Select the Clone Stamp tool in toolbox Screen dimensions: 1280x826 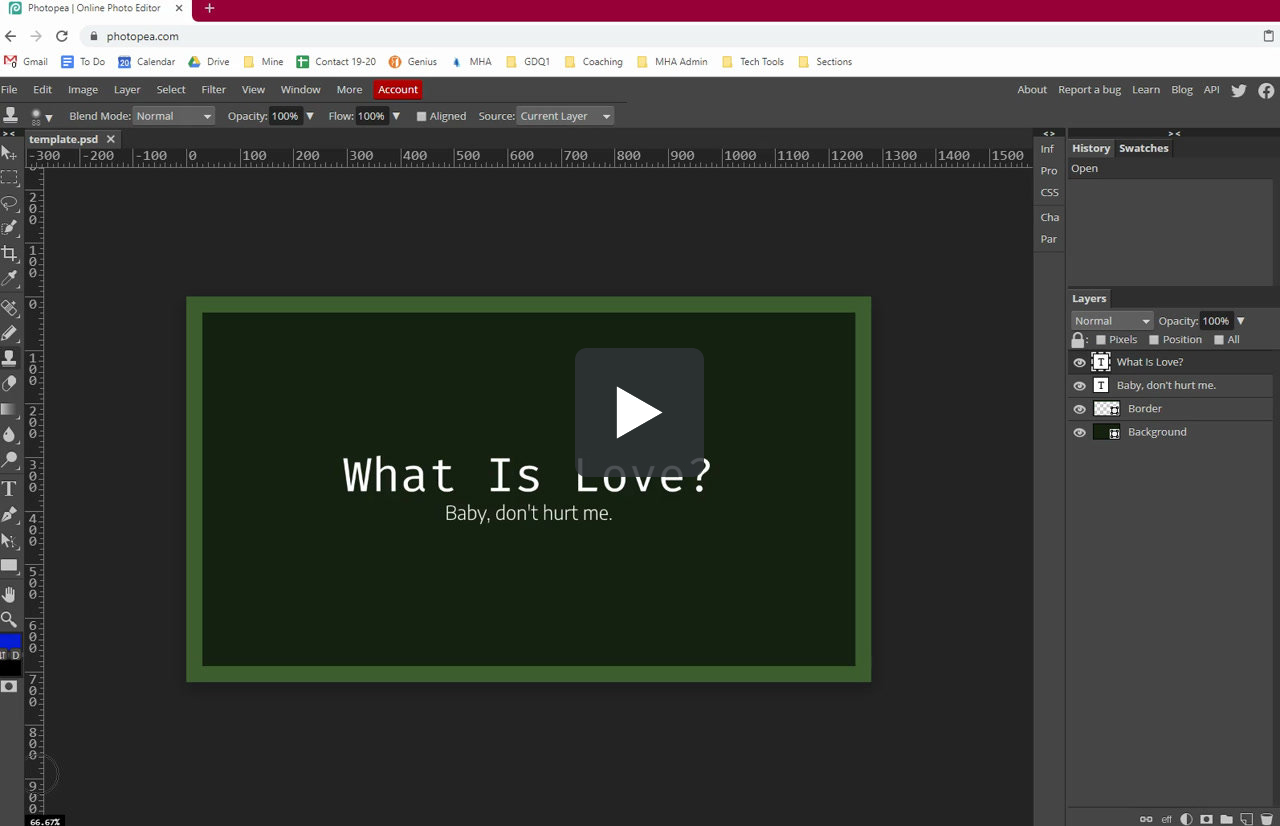point(9,358)
